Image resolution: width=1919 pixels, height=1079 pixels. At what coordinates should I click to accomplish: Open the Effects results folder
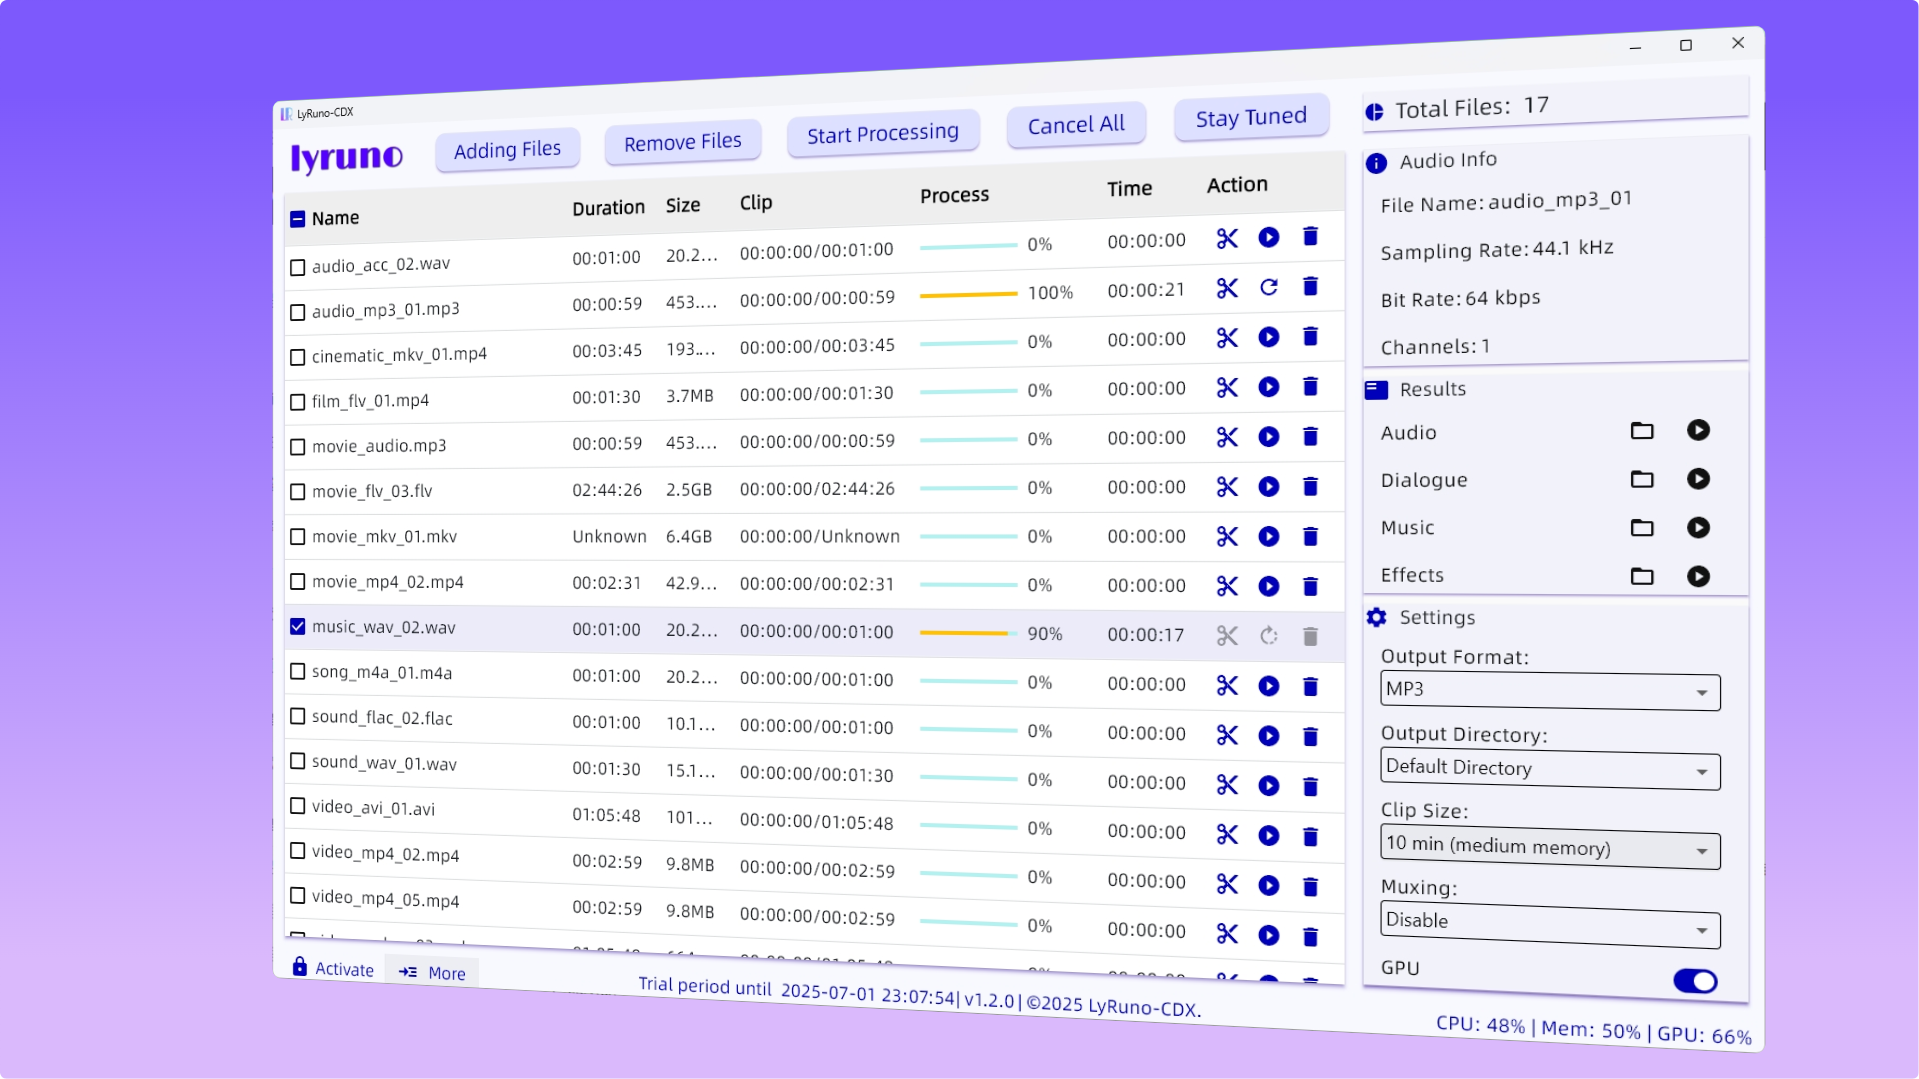coord(1642,576)
